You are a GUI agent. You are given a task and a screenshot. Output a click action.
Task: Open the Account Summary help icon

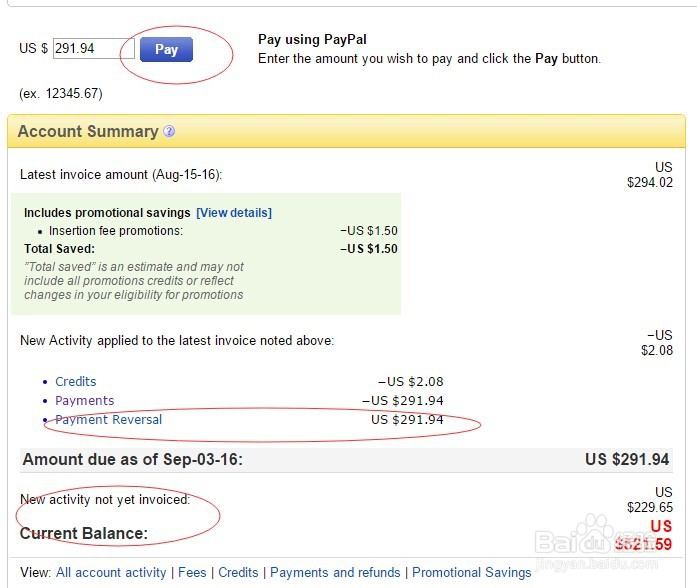[x=169, y=132]
